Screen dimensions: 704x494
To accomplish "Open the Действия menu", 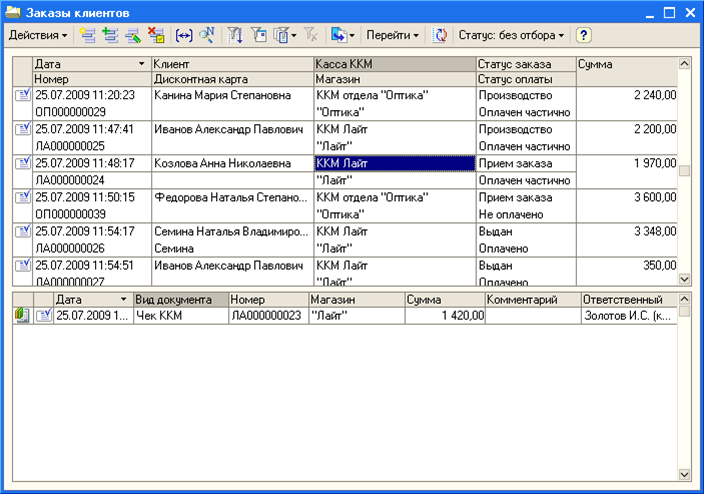I will pos(38,35).
